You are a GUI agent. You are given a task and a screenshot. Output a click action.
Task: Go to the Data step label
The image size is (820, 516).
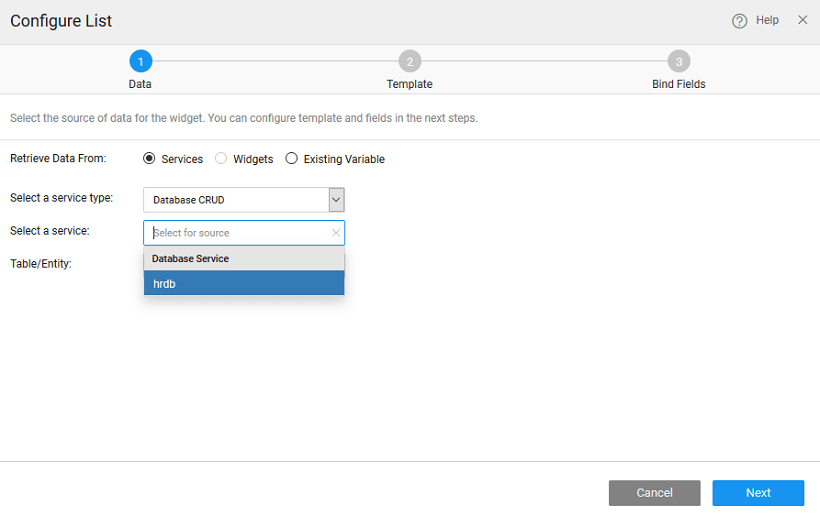(x=140, y=85)
